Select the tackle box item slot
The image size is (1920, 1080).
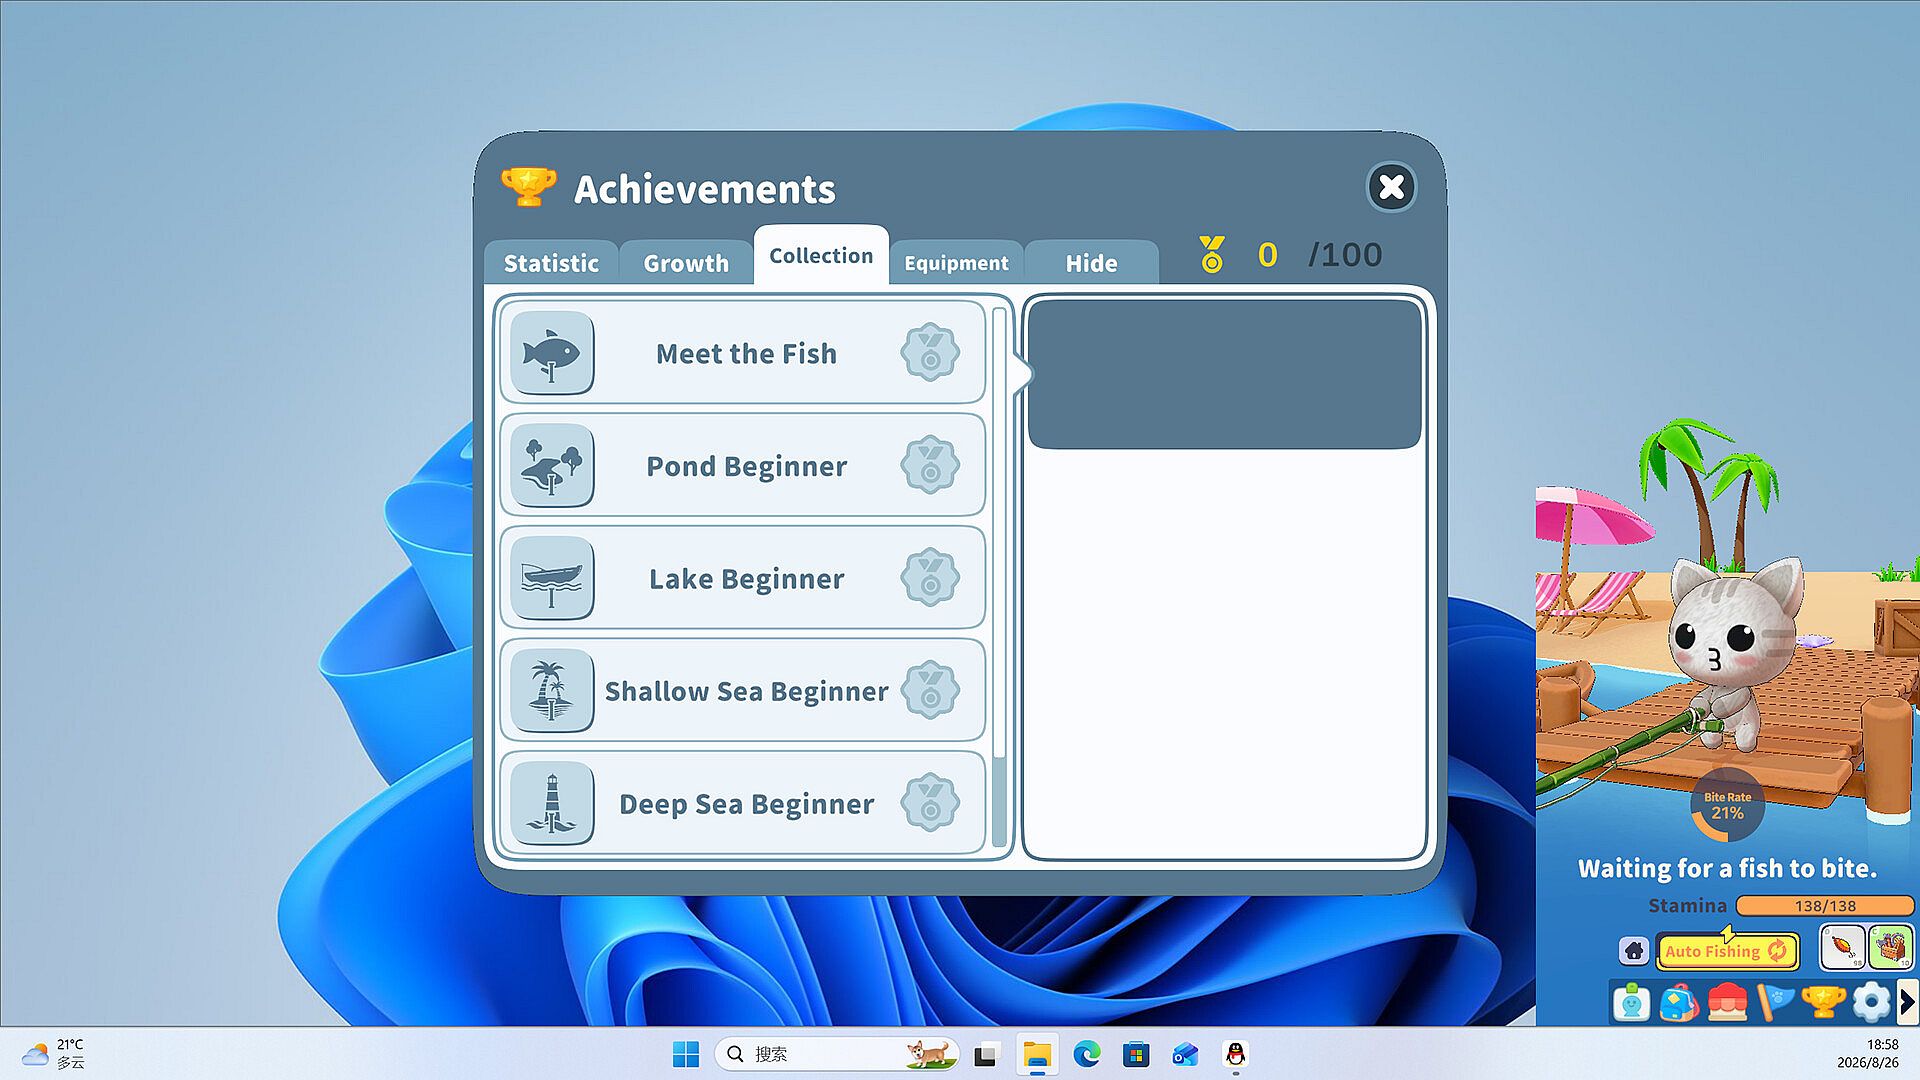(x=1890, y=947)
